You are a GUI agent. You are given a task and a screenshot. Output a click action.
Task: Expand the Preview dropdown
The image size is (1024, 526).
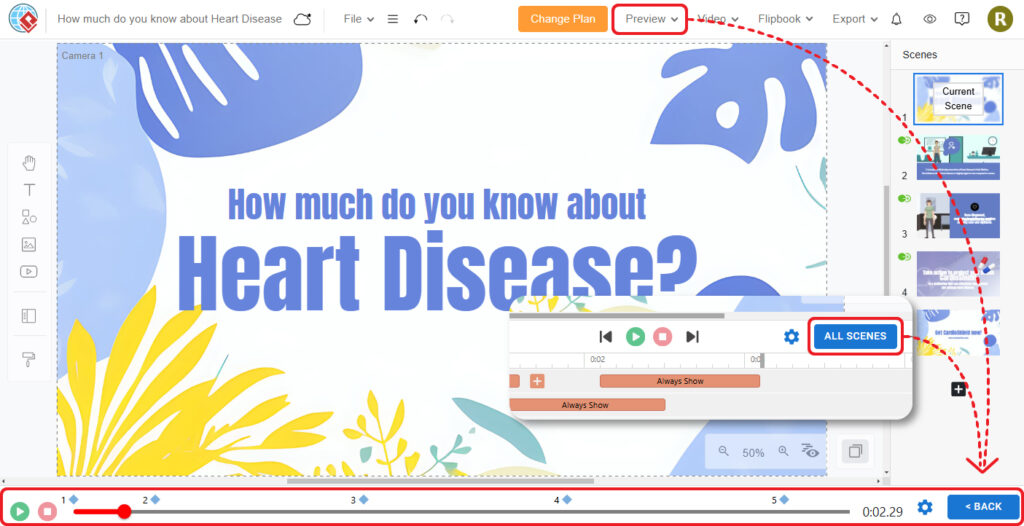tap(651, 19)
